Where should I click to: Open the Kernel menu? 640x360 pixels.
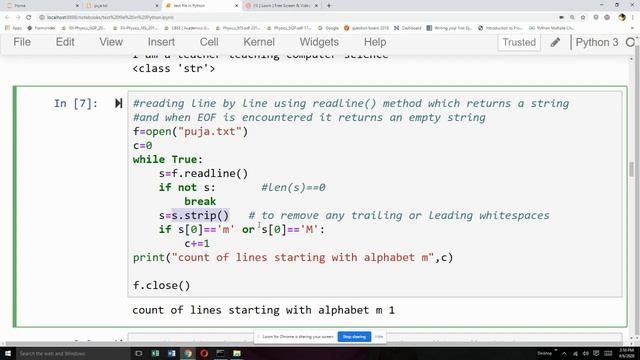click(x=259, y=42)
